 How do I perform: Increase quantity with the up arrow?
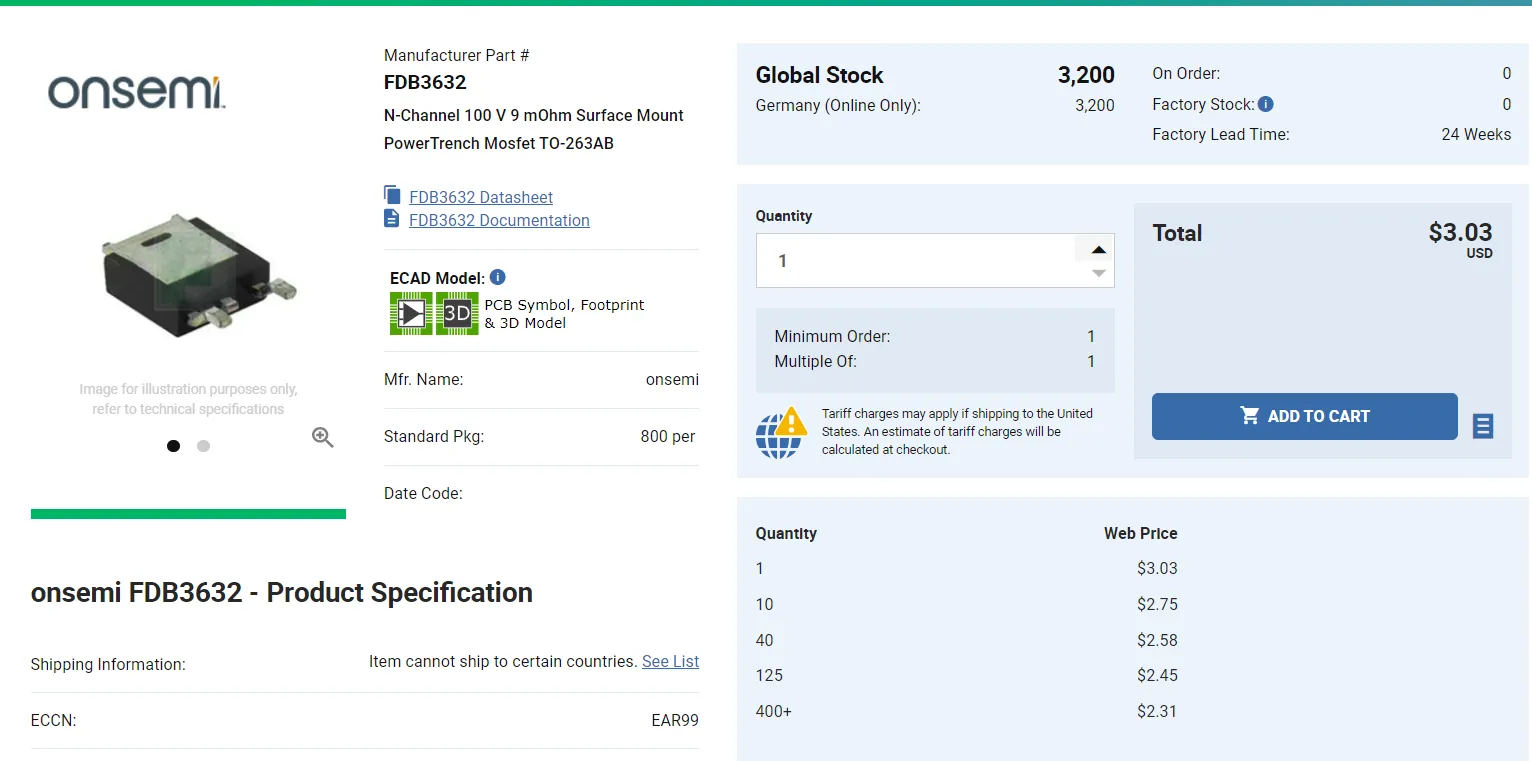tap(1098, 249)
